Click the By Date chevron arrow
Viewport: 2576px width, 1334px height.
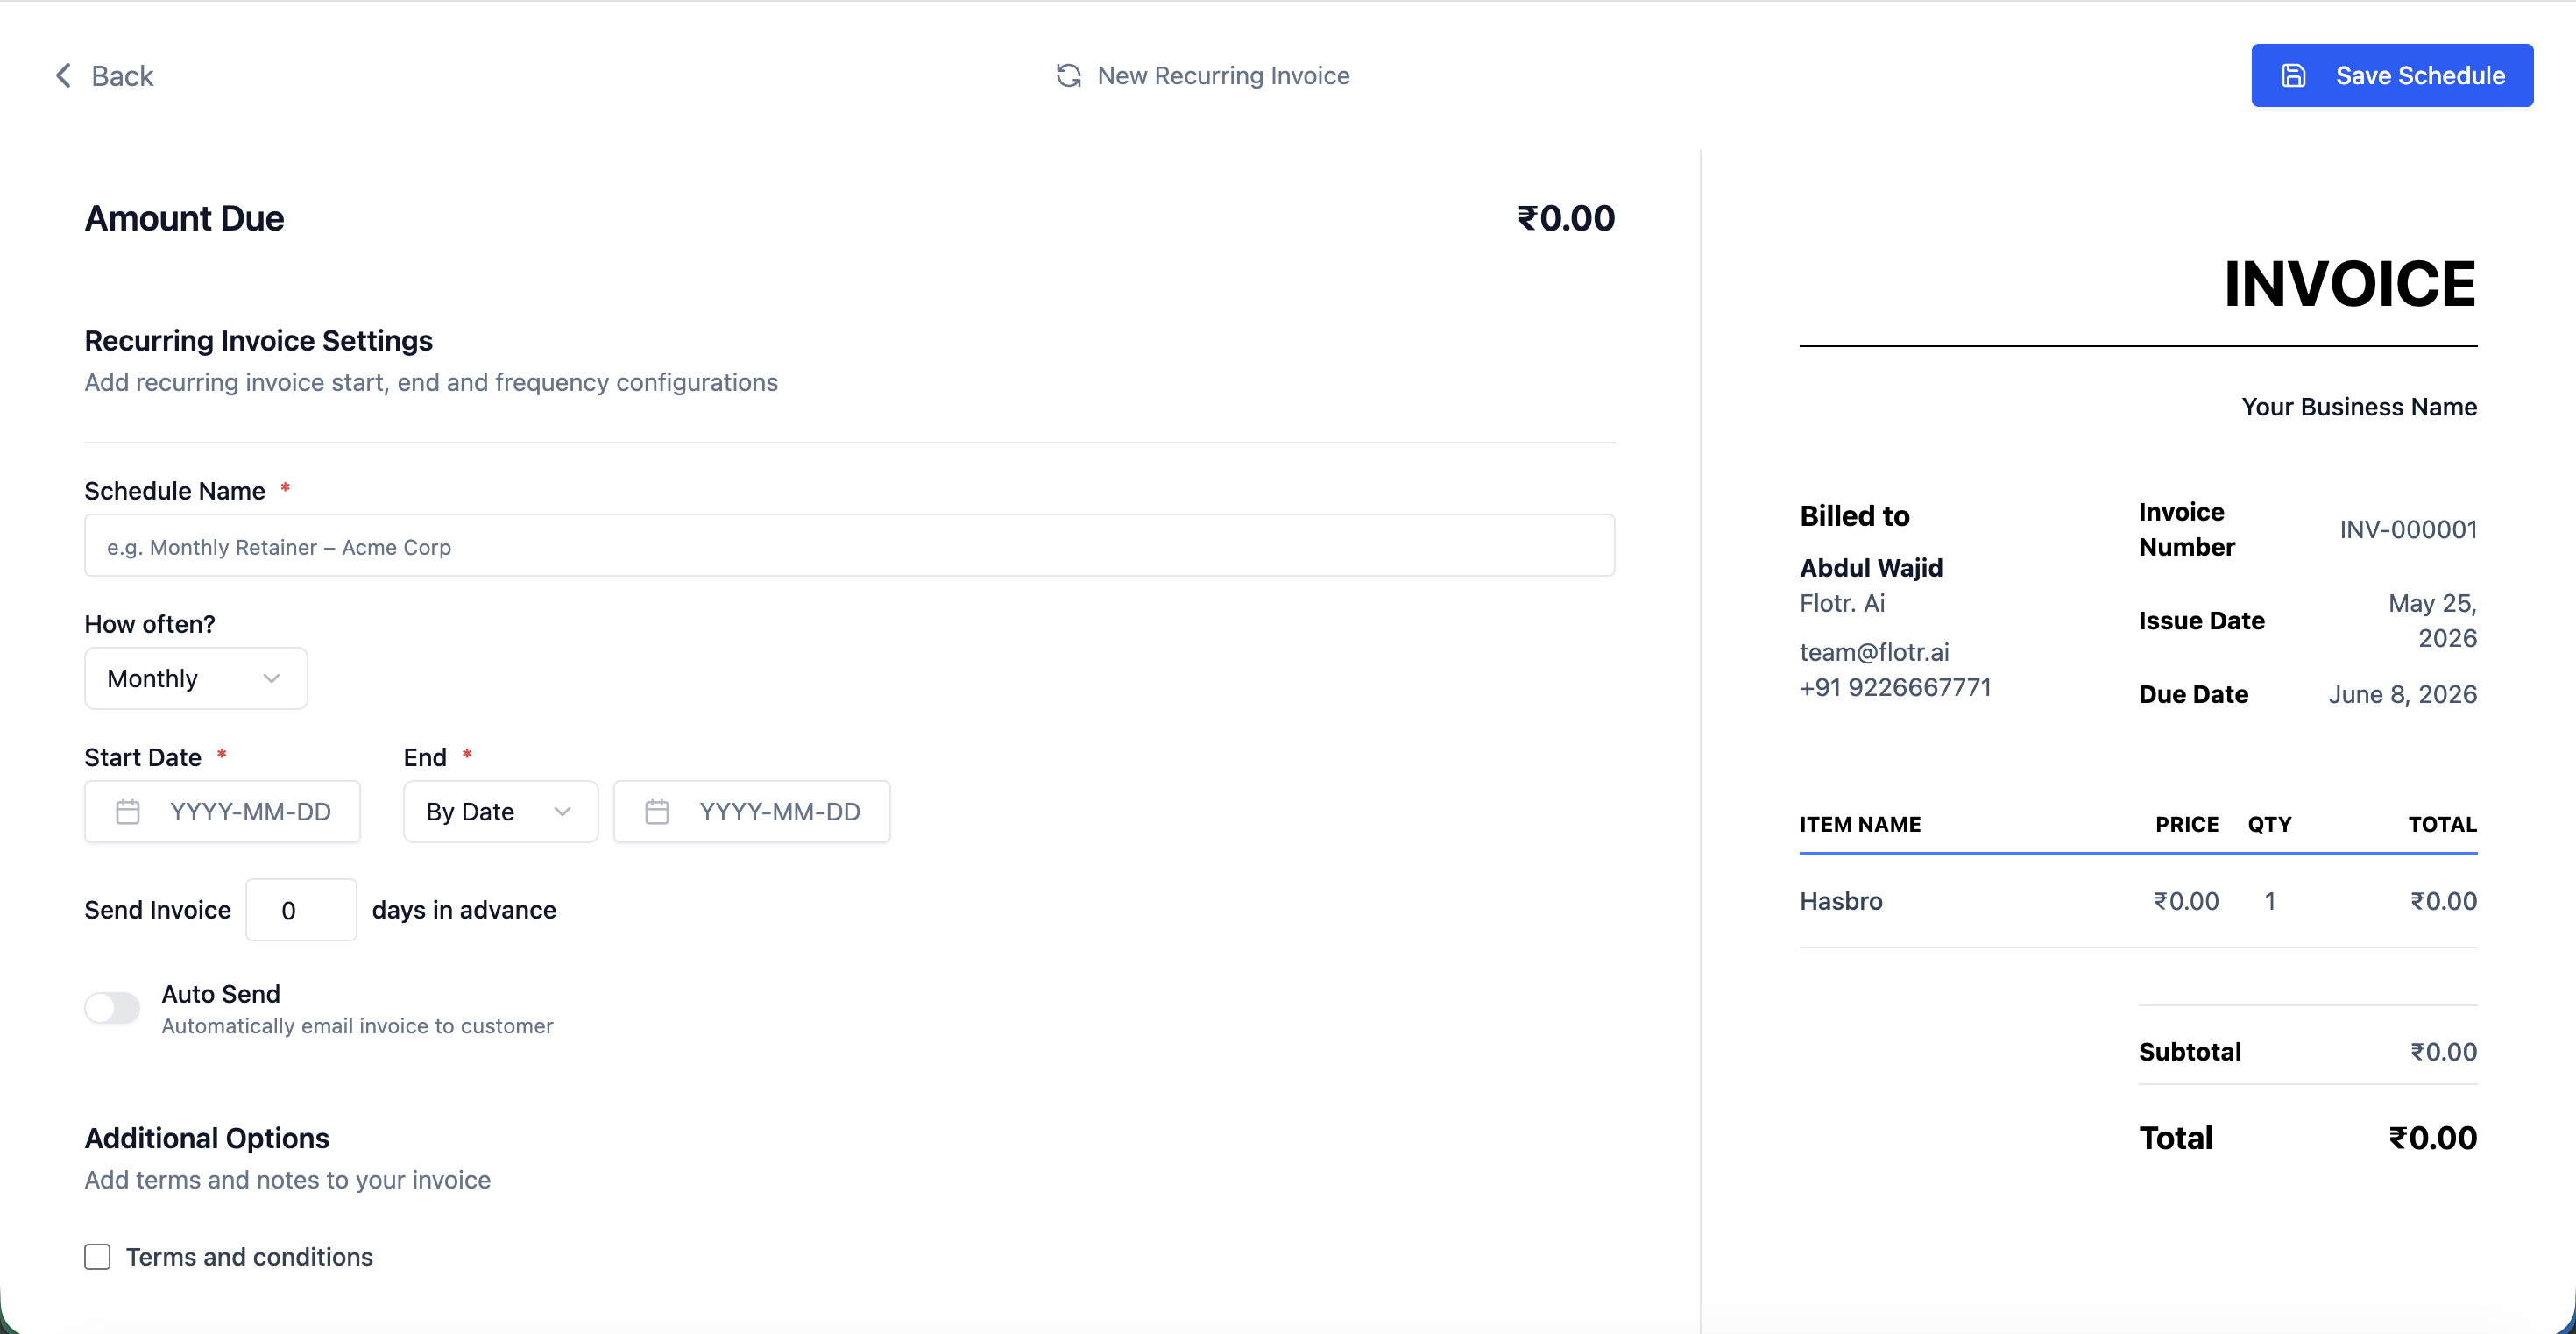[562, 811]
